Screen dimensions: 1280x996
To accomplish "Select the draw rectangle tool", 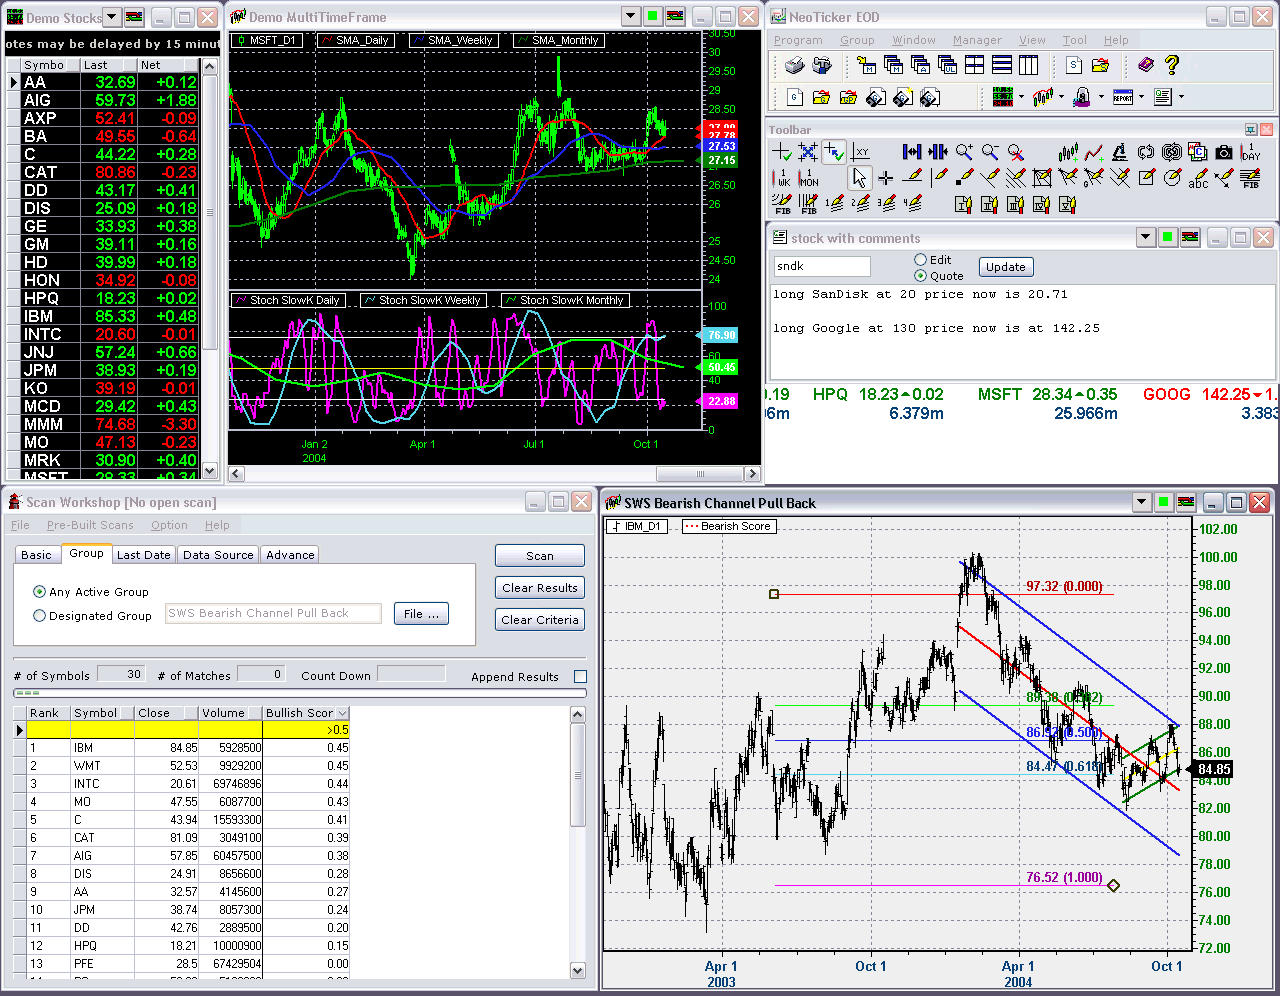I will (1146, 178).
